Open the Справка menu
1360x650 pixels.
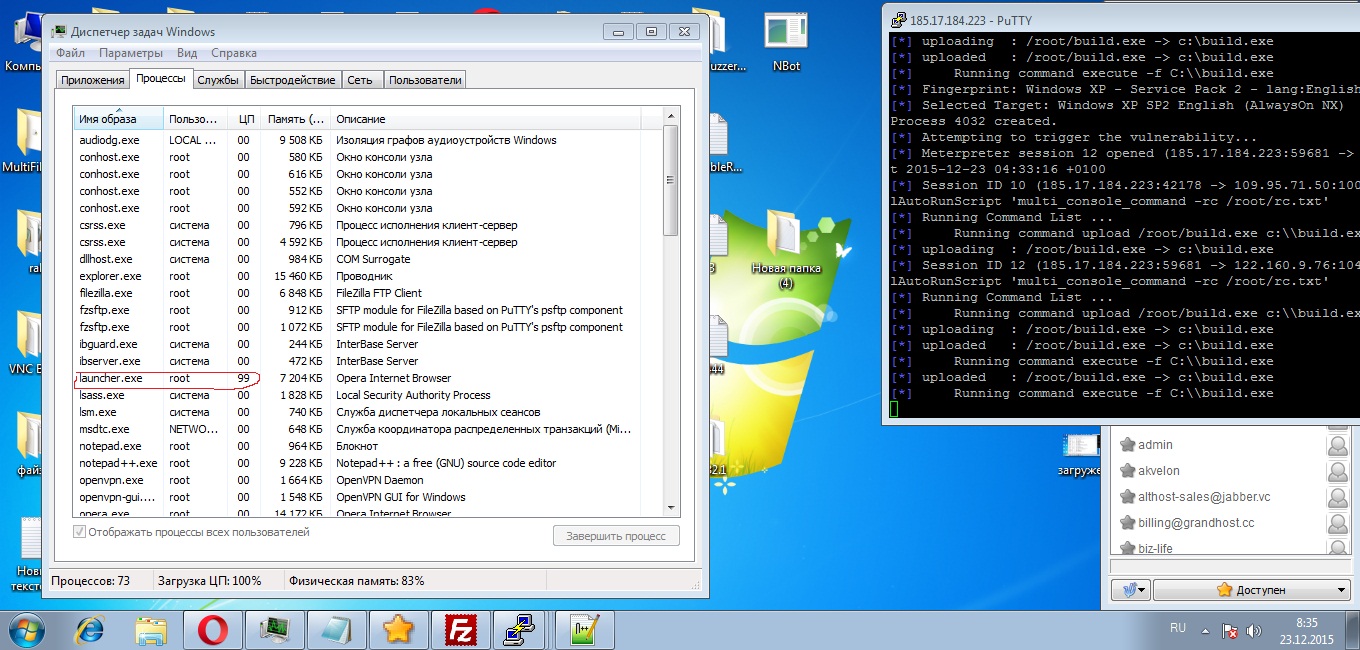point(234,53)
